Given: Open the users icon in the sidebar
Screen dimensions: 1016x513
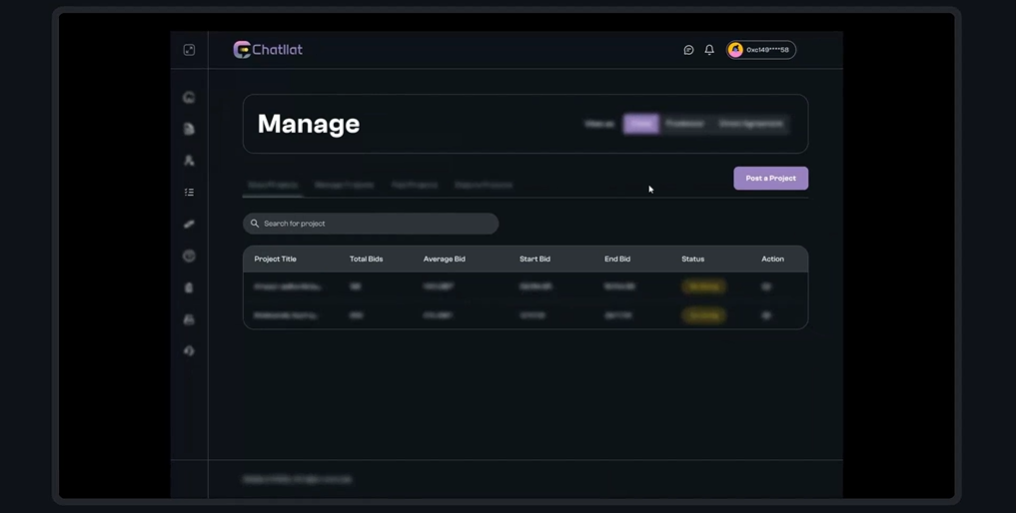Looking at the screenshot, I should pyautogui.click(x=189, y=160).
